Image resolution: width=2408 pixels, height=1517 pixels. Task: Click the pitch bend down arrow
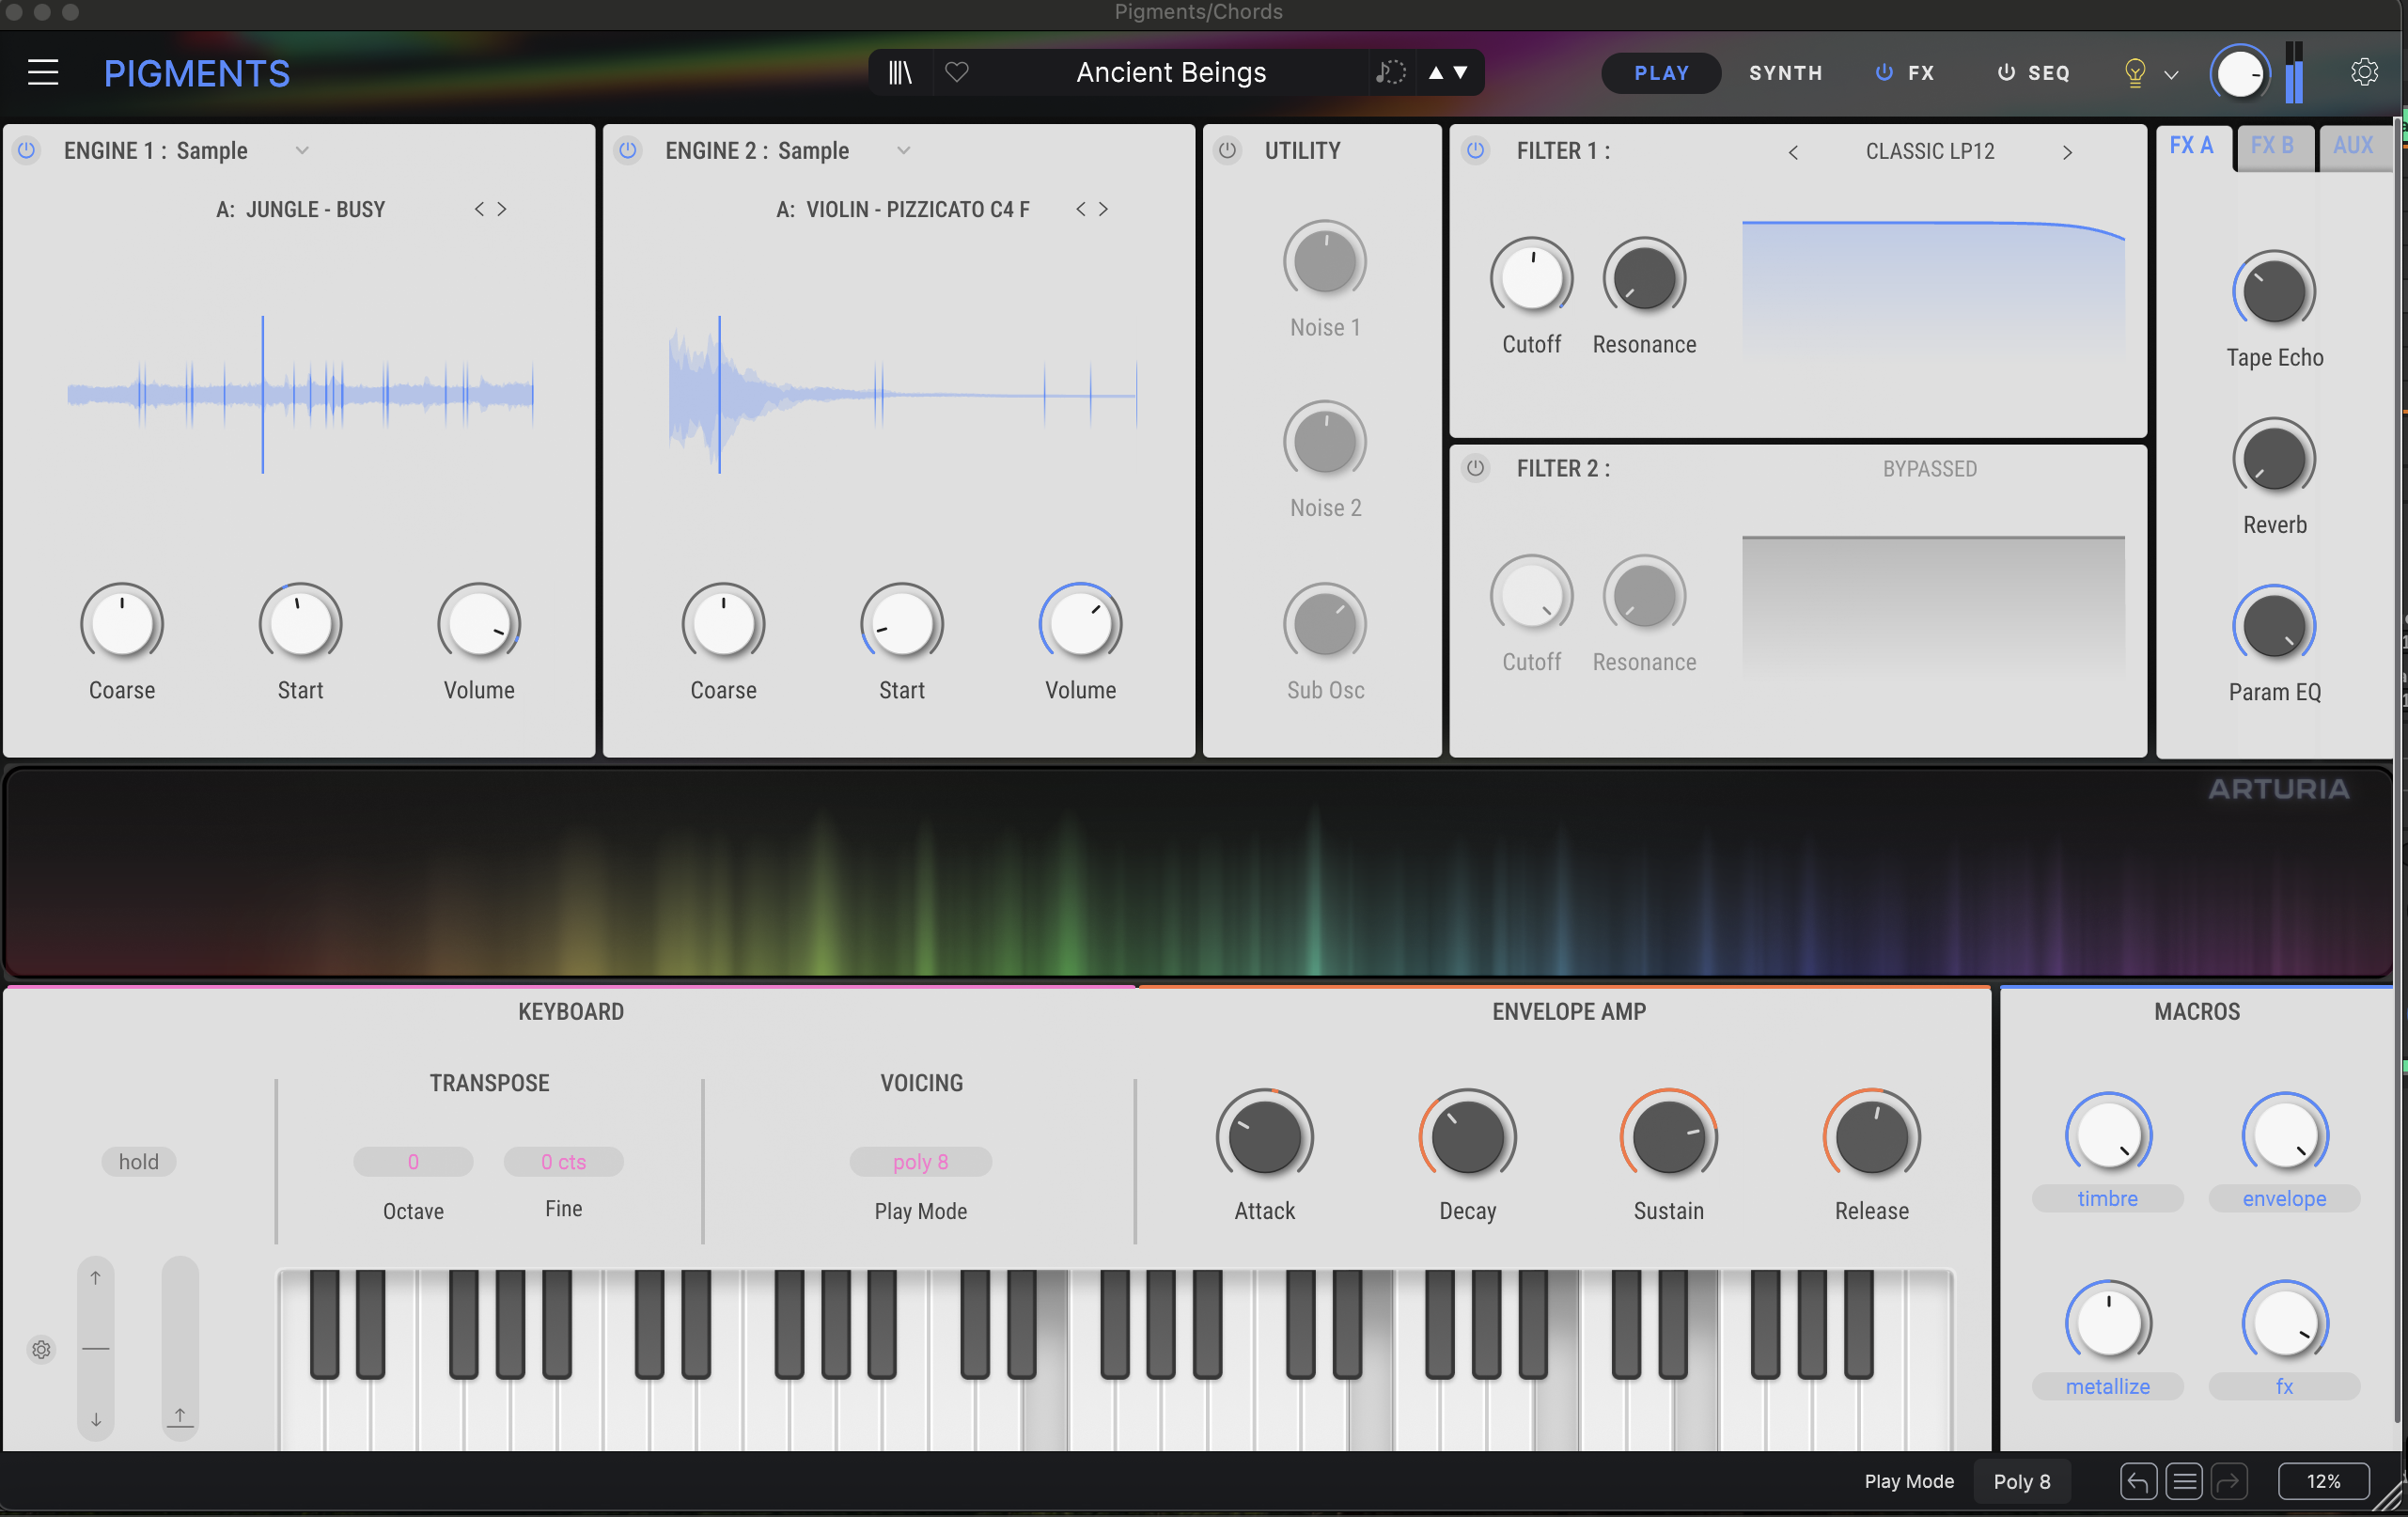[95, 1420]
